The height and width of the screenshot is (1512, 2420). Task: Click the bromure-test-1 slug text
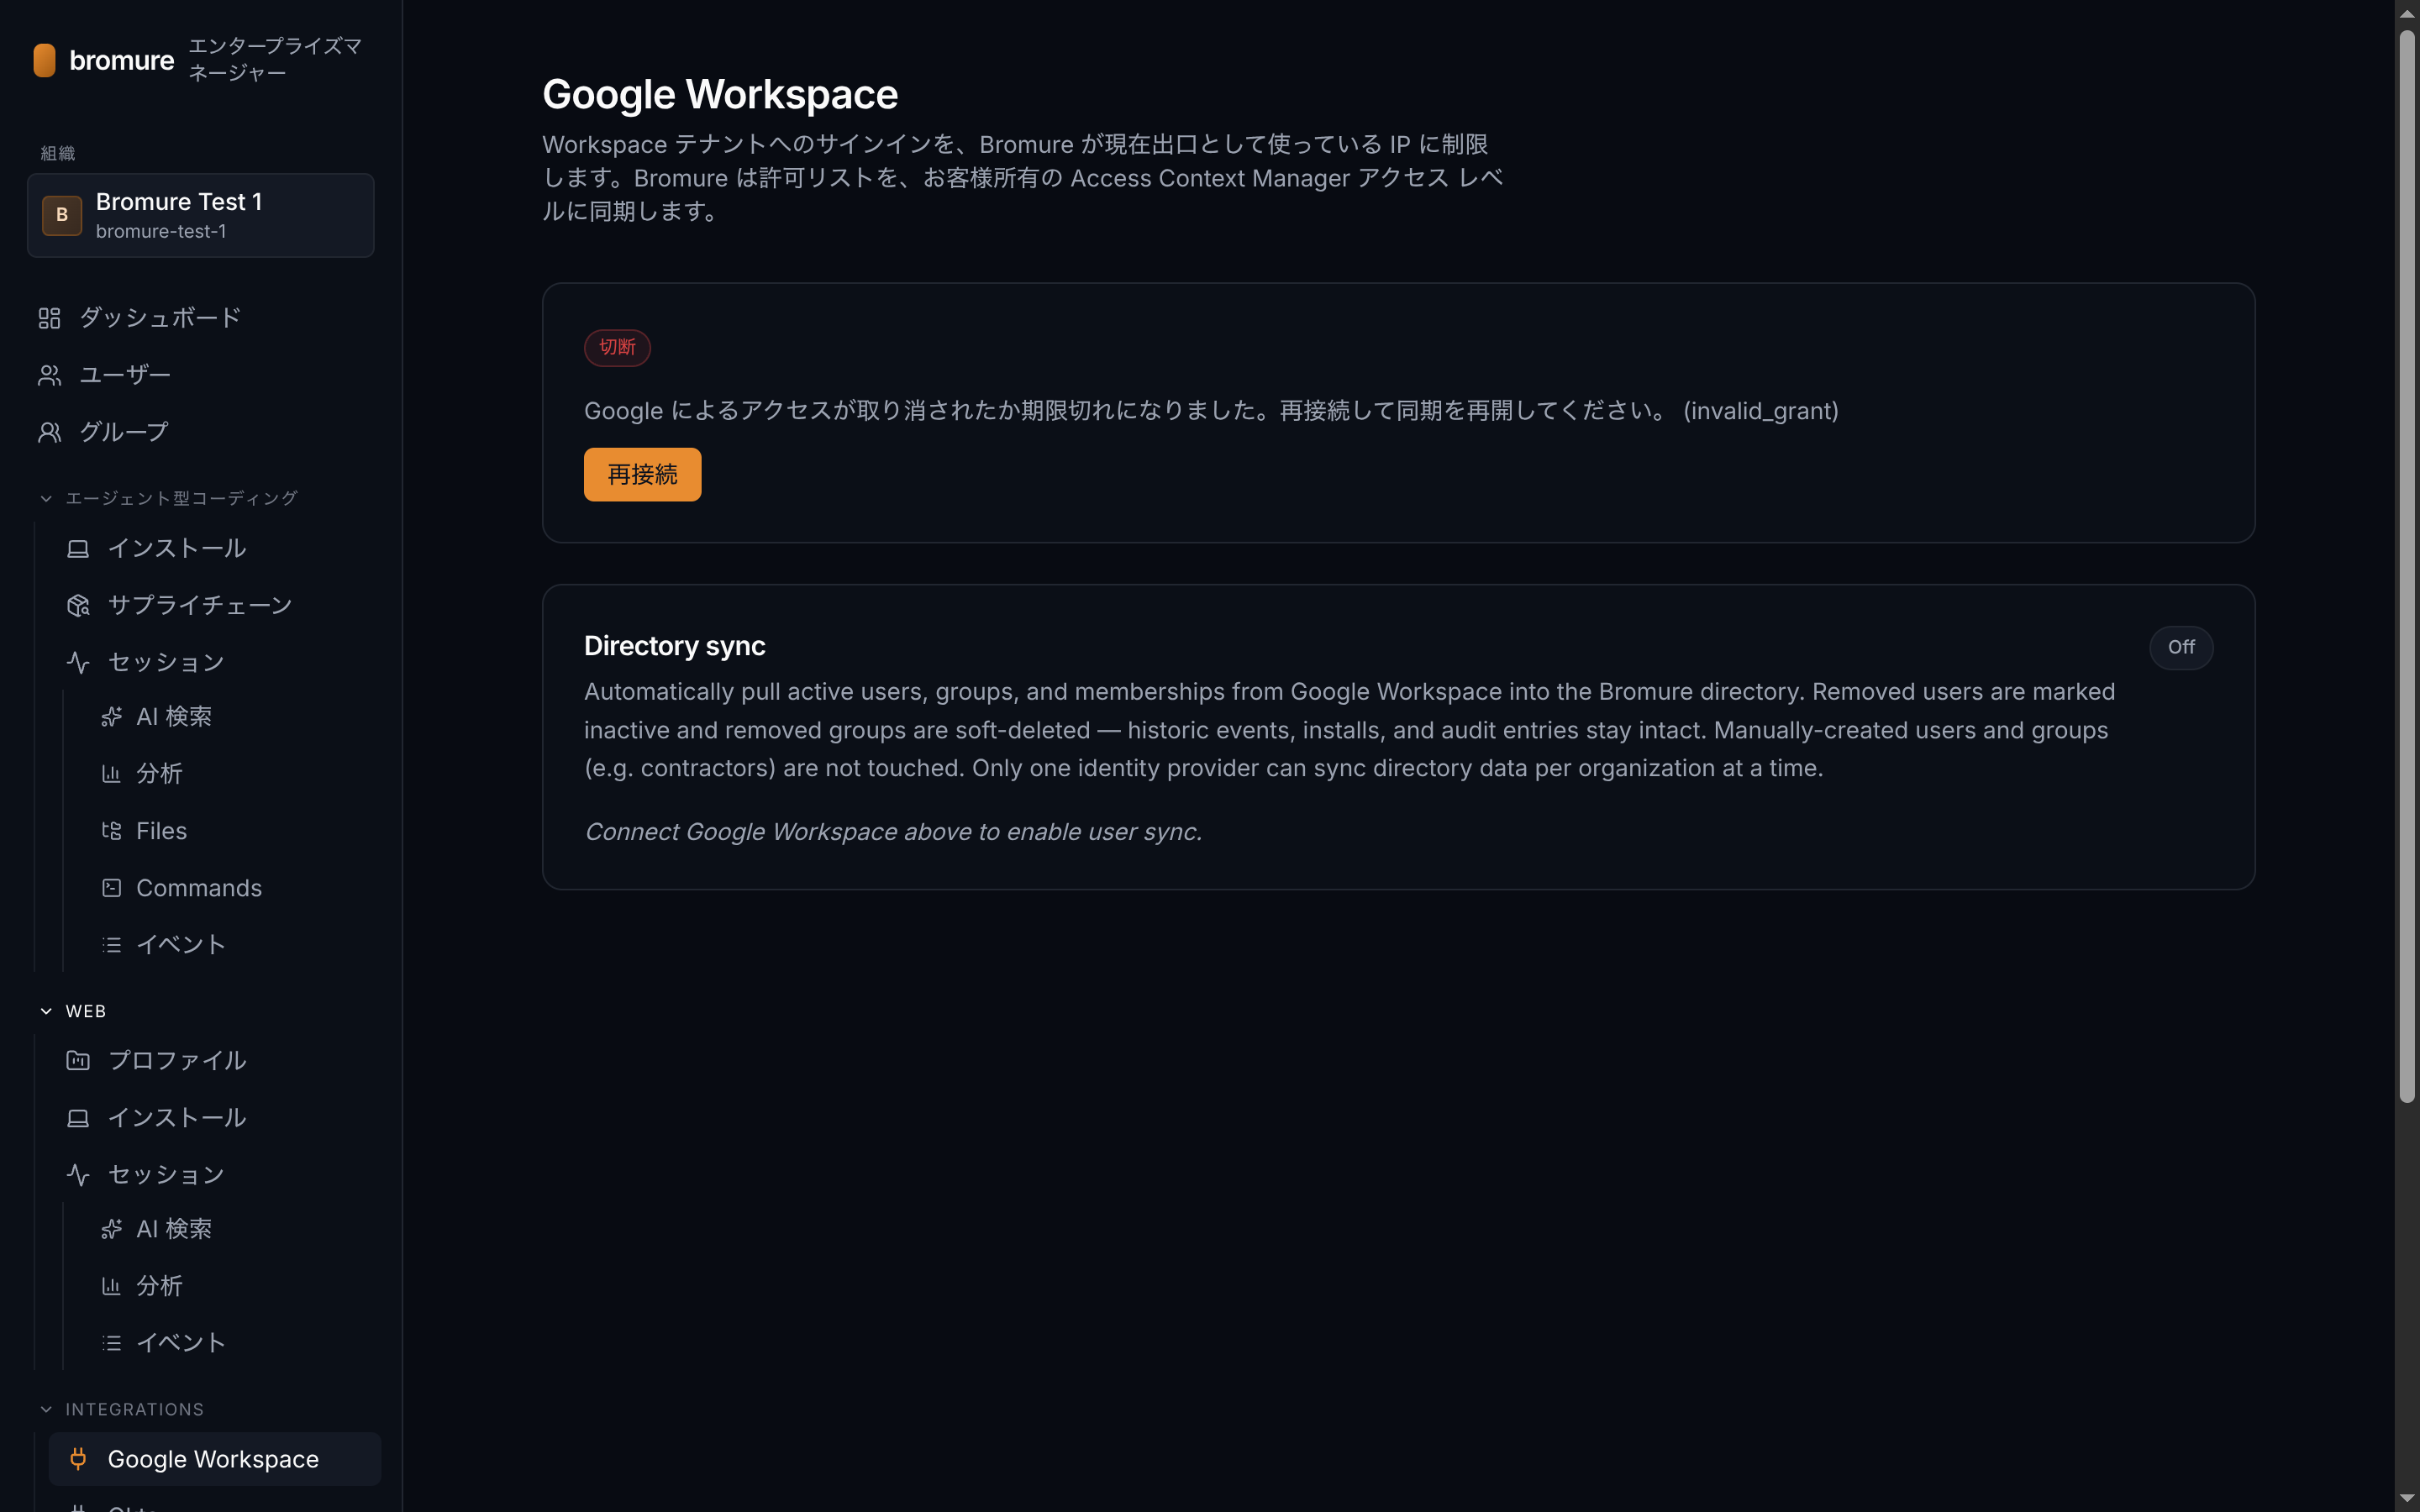point(161,231)
